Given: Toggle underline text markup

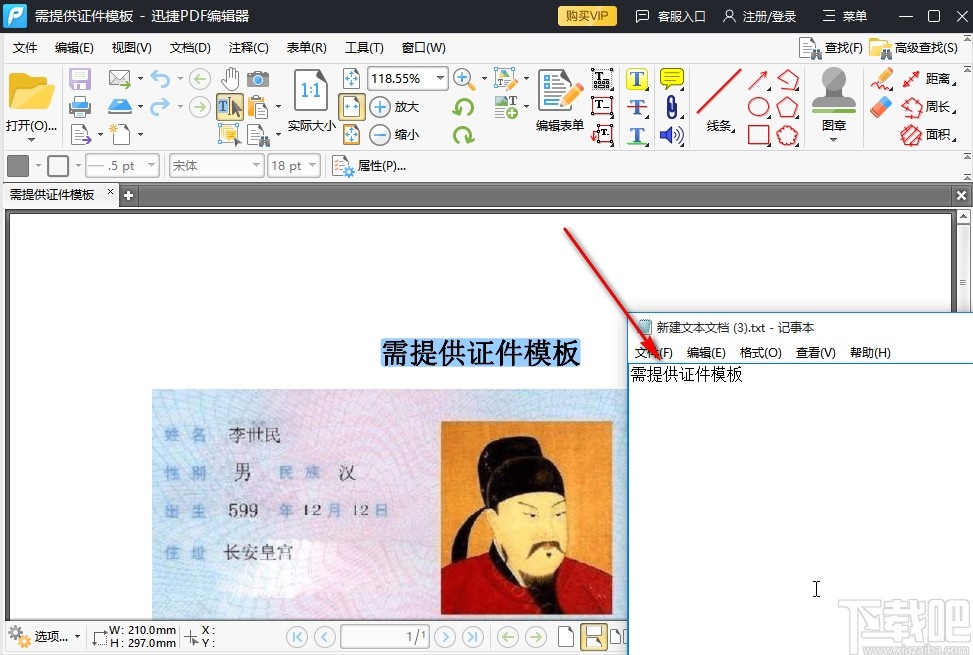Looking at the screenshot, I should coord(637,136).
